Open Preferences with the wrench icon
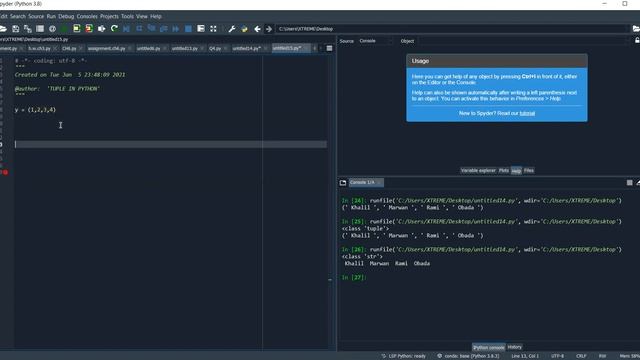This screenshot has height=360, width=640. click(x=232, y=29)
